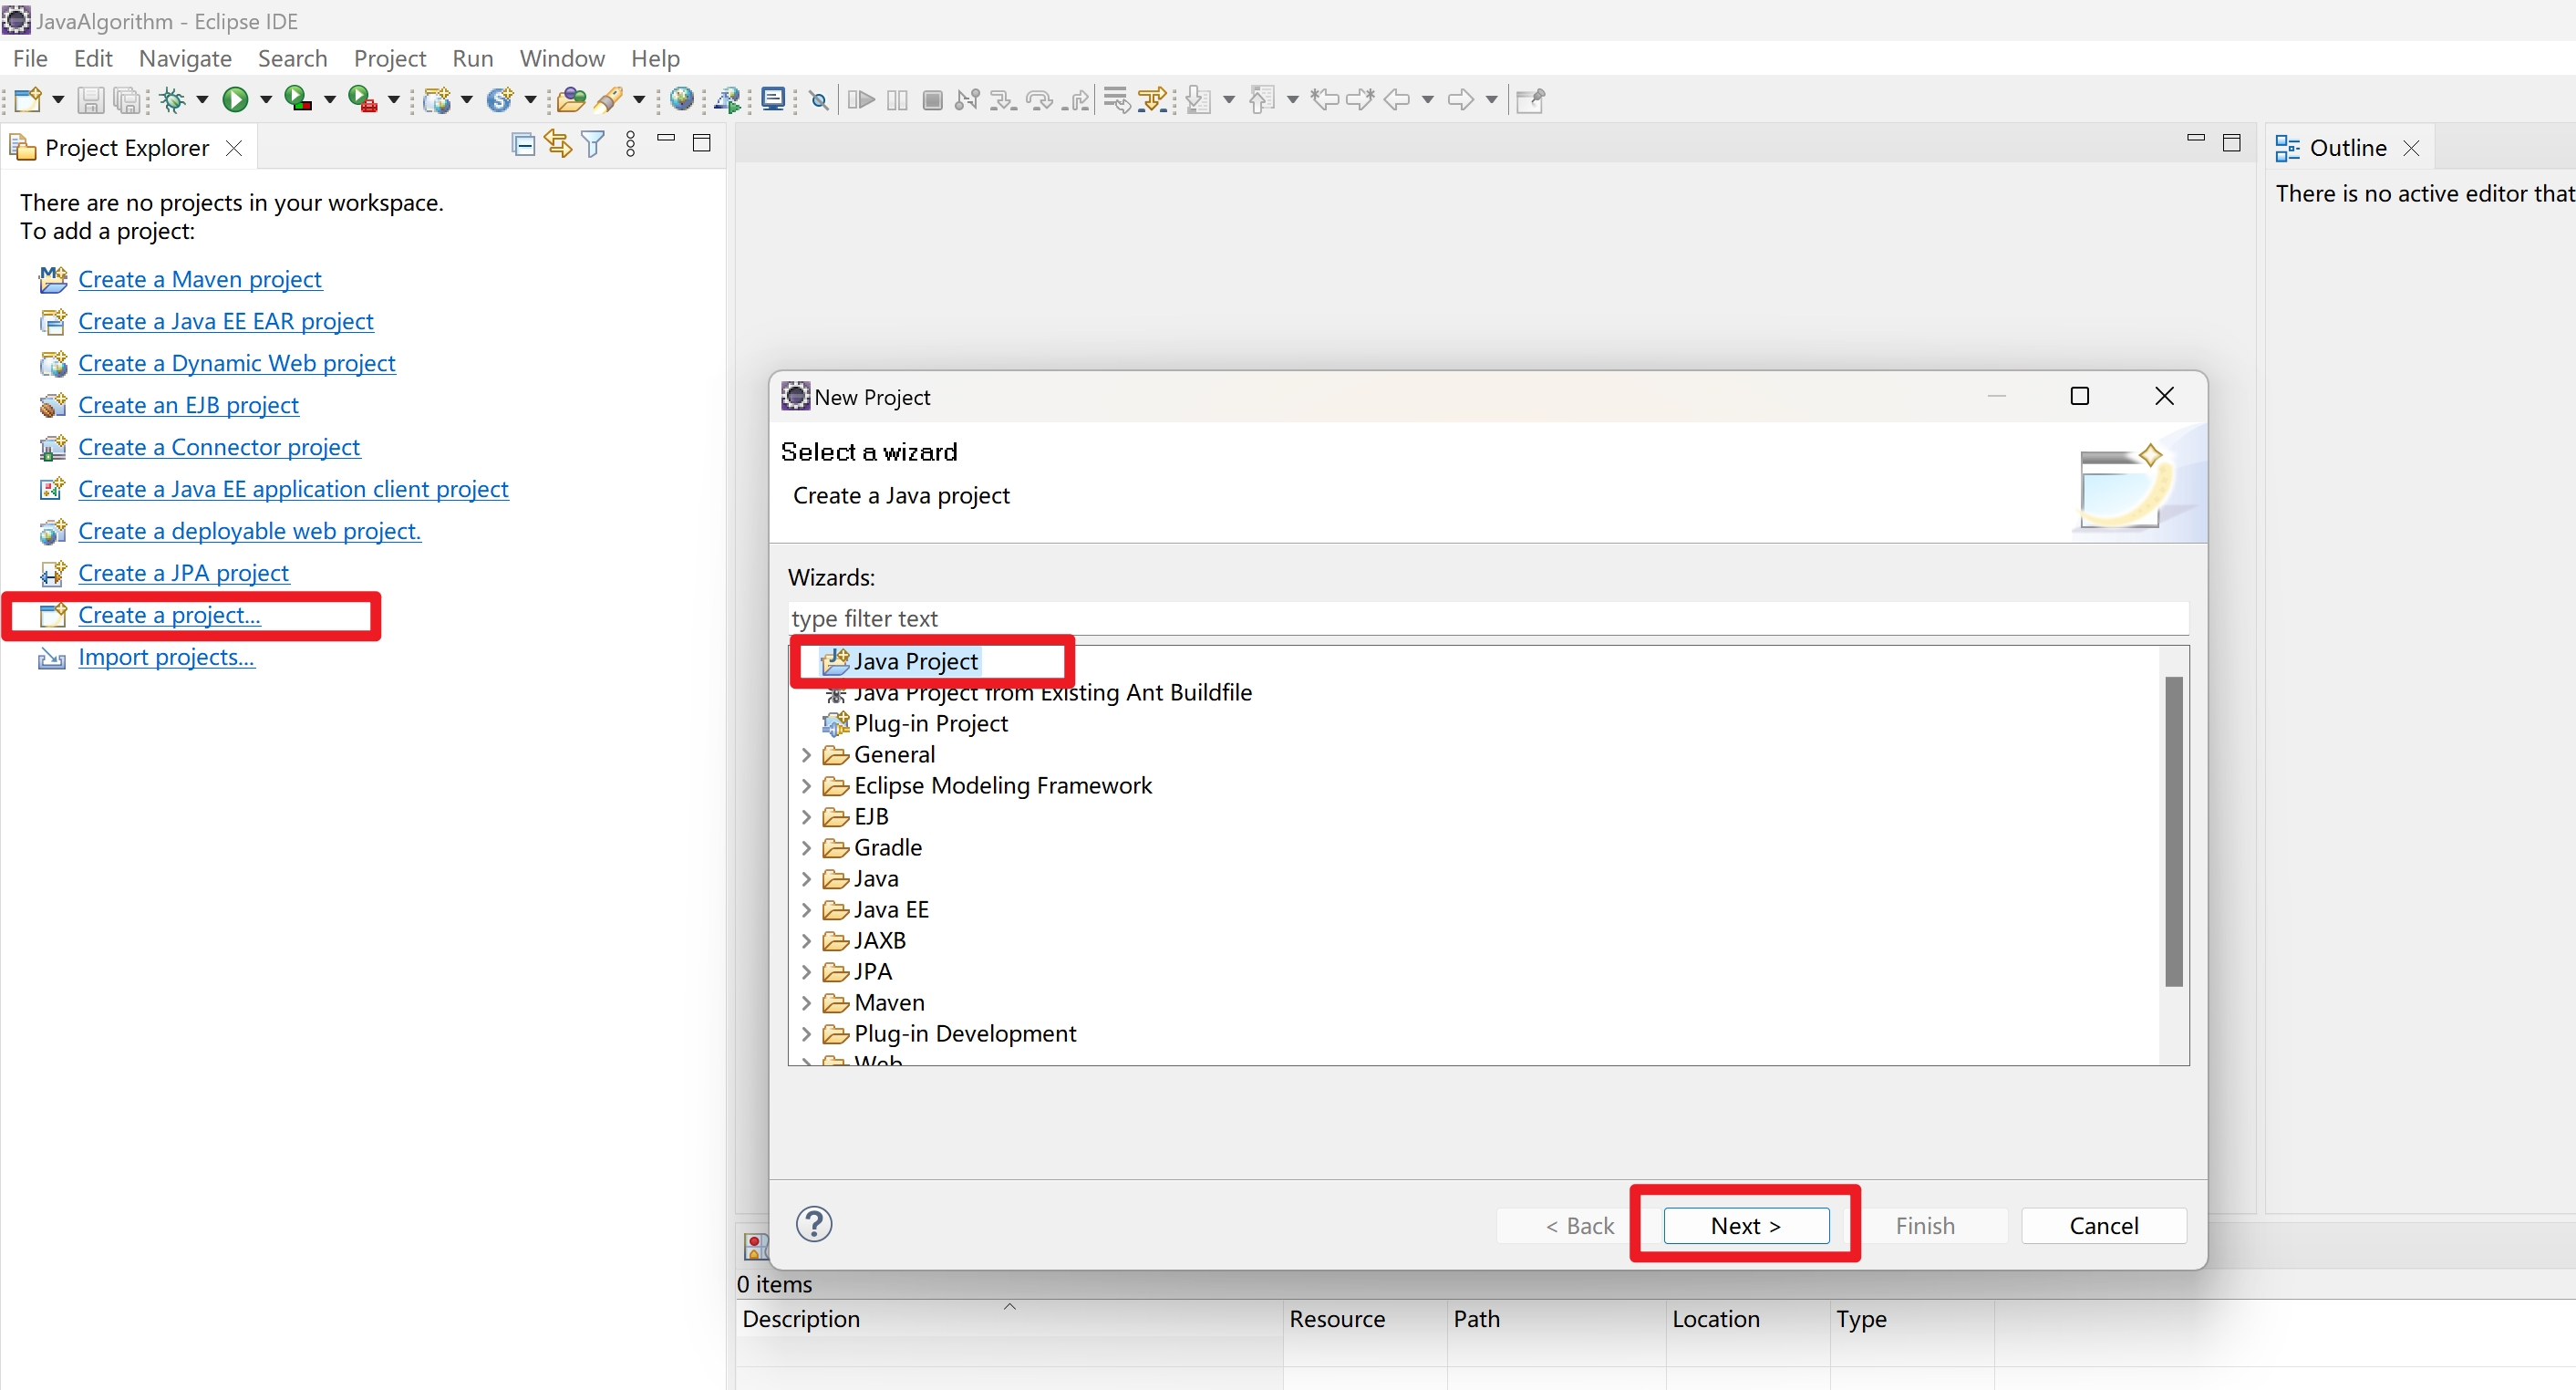This screenshot has width=2576, height=1390.
Task: Click the Open Type folder icon
Action: tap(571, 99)
